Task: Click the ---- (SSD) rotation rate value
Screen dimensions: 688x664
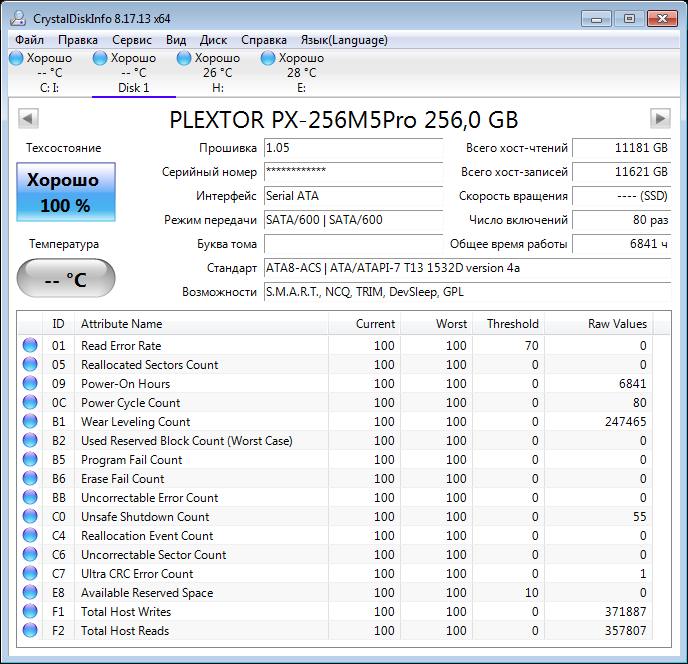Action: [622, 196]
